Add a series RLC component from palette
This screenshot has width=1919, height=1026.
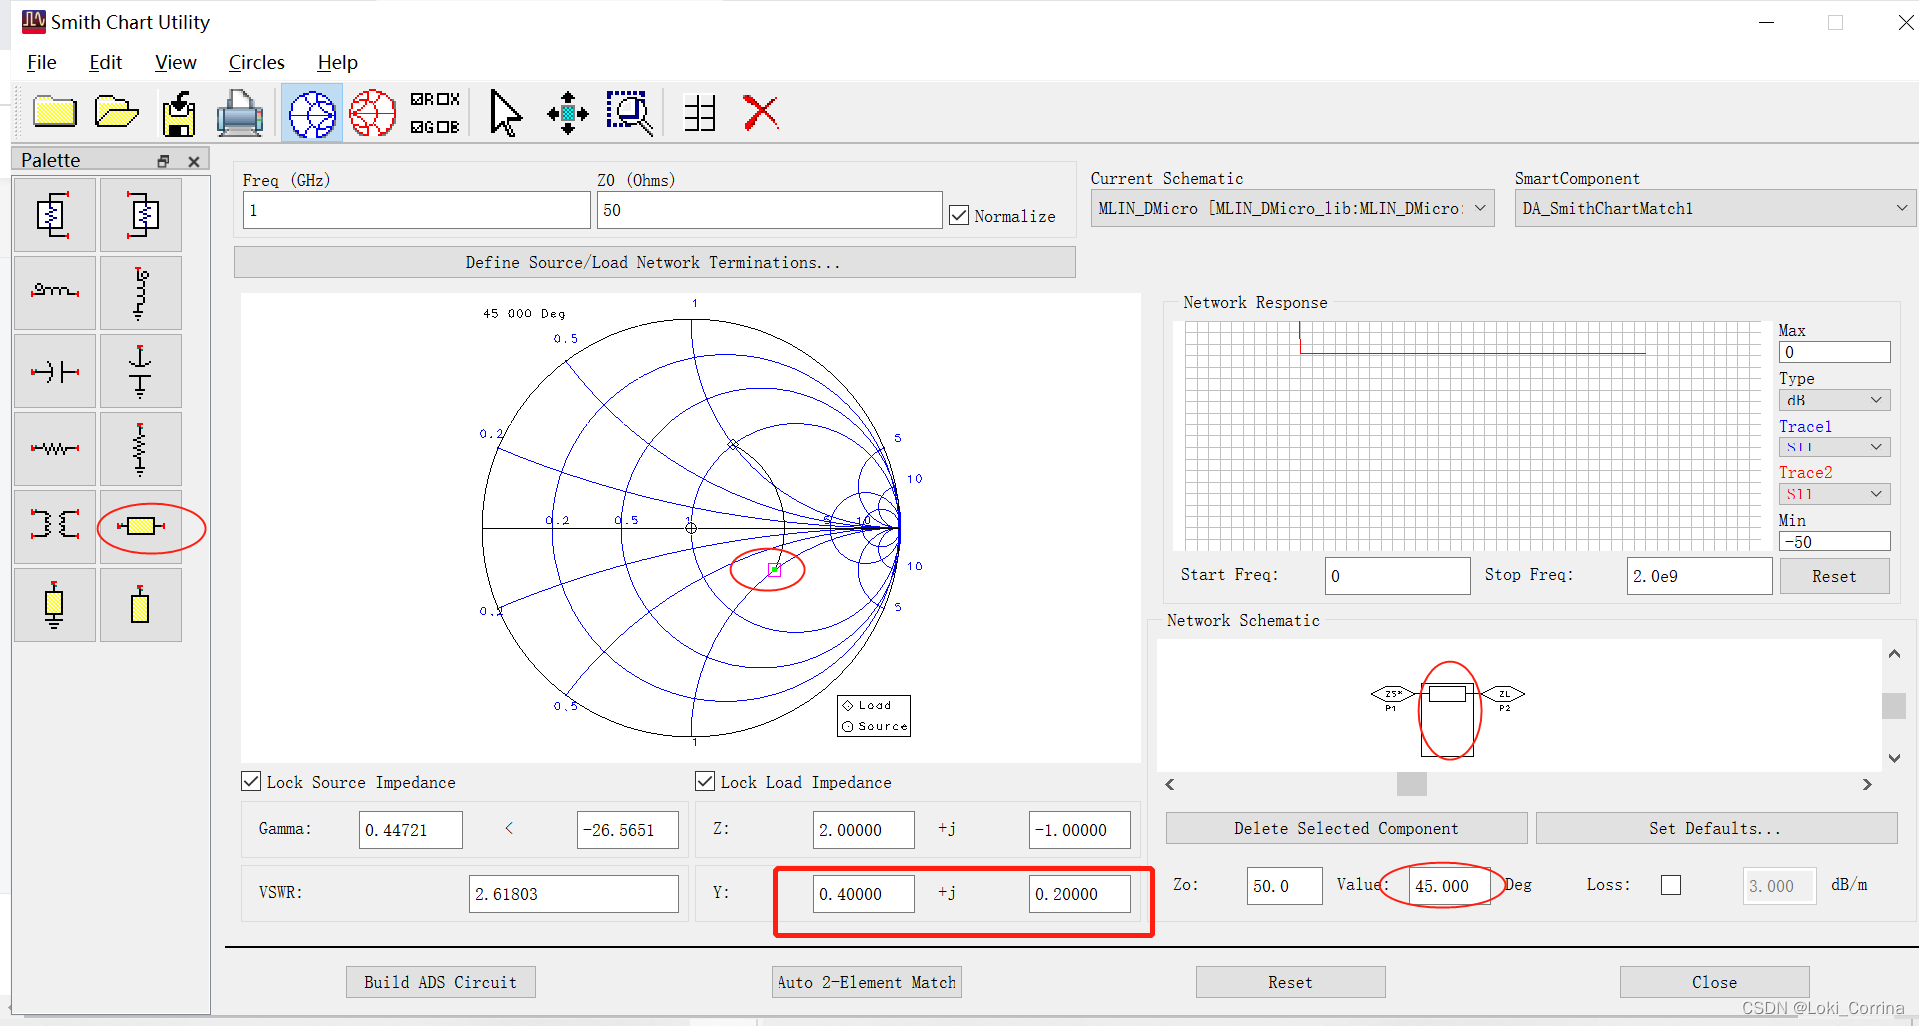55,215
